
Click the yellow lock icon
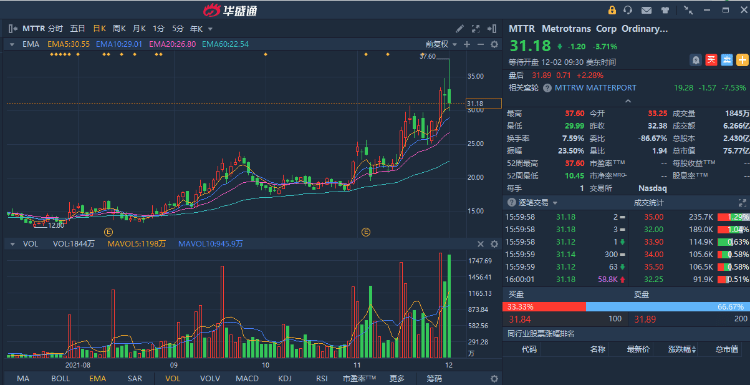[612, 10]
